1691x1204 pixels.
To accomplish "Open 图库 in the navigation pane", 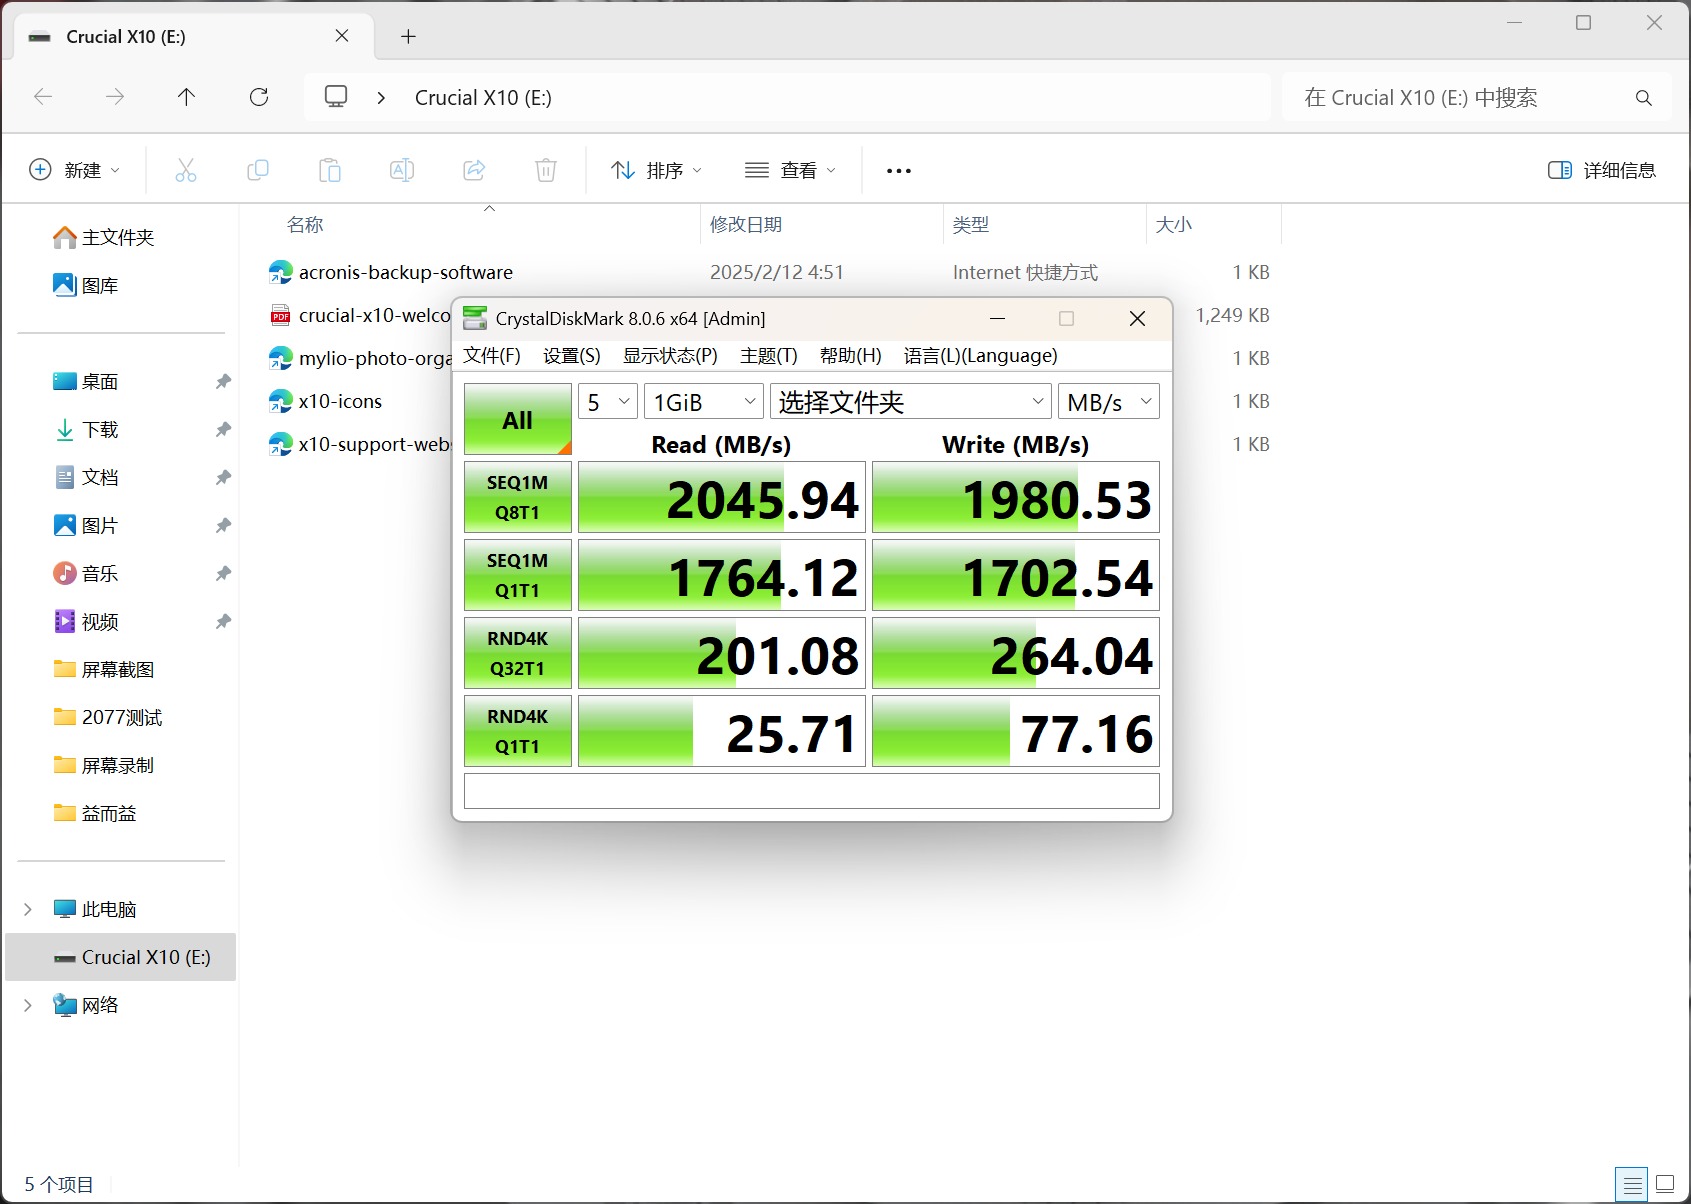I will pos(86,285).
